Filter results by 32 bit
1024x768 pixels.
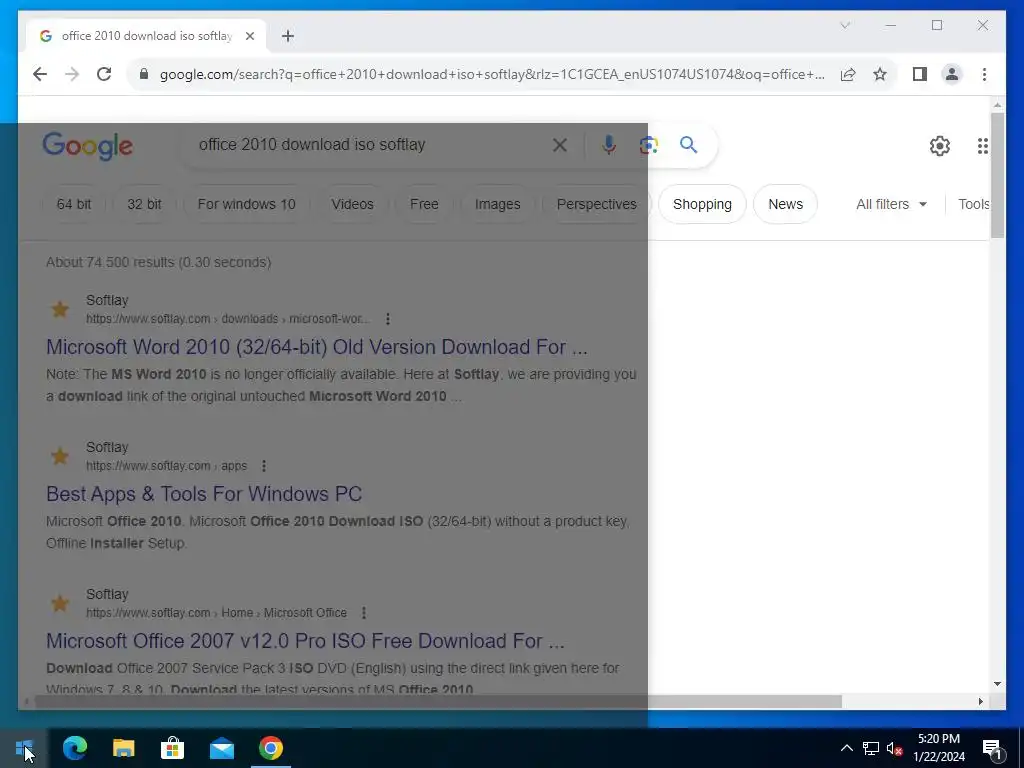tap(144, 204)
